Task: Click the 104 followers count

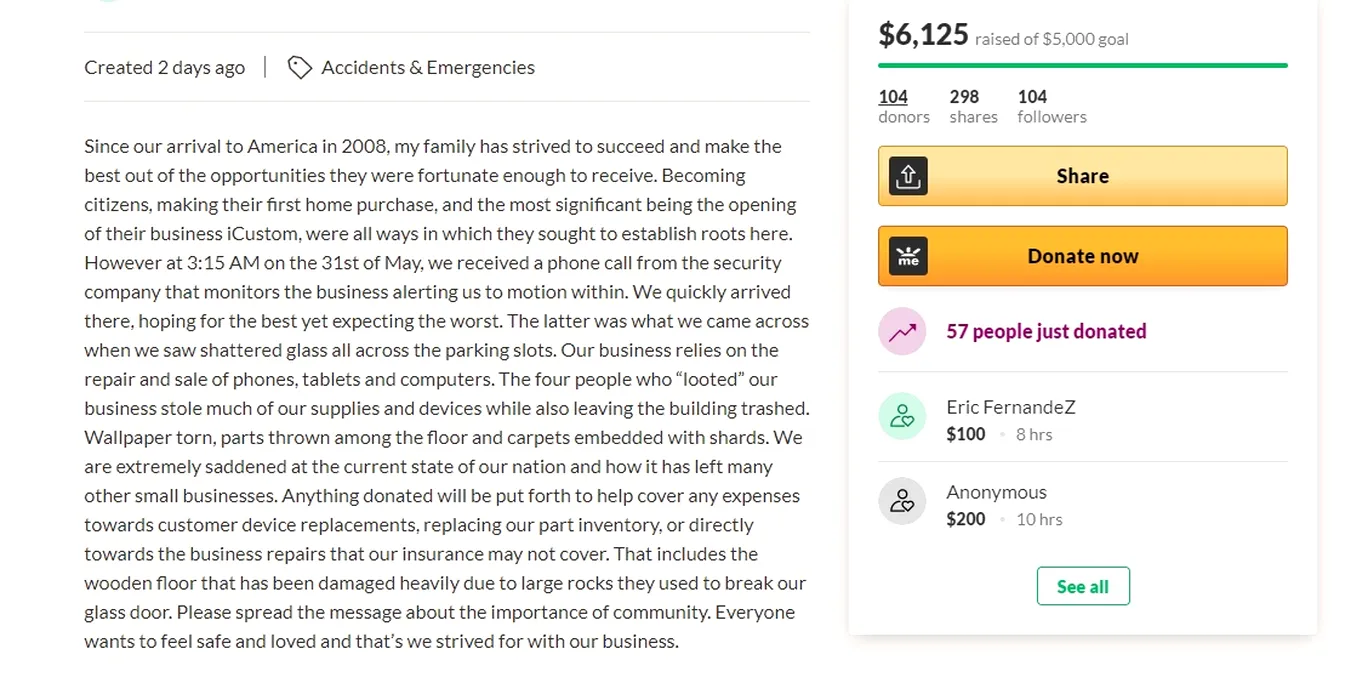Action: tap(1032, 97)
